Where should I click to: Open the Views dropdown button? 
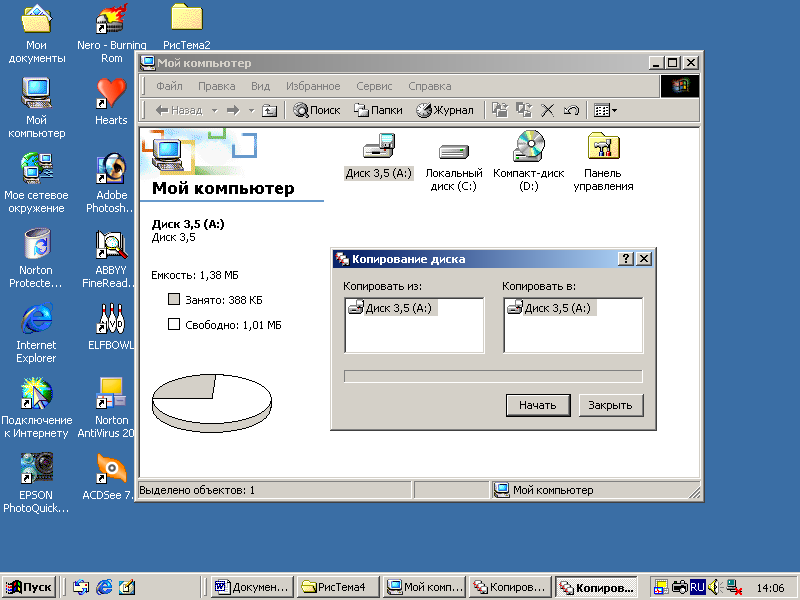pyautogui.click(x=605, y=110)
